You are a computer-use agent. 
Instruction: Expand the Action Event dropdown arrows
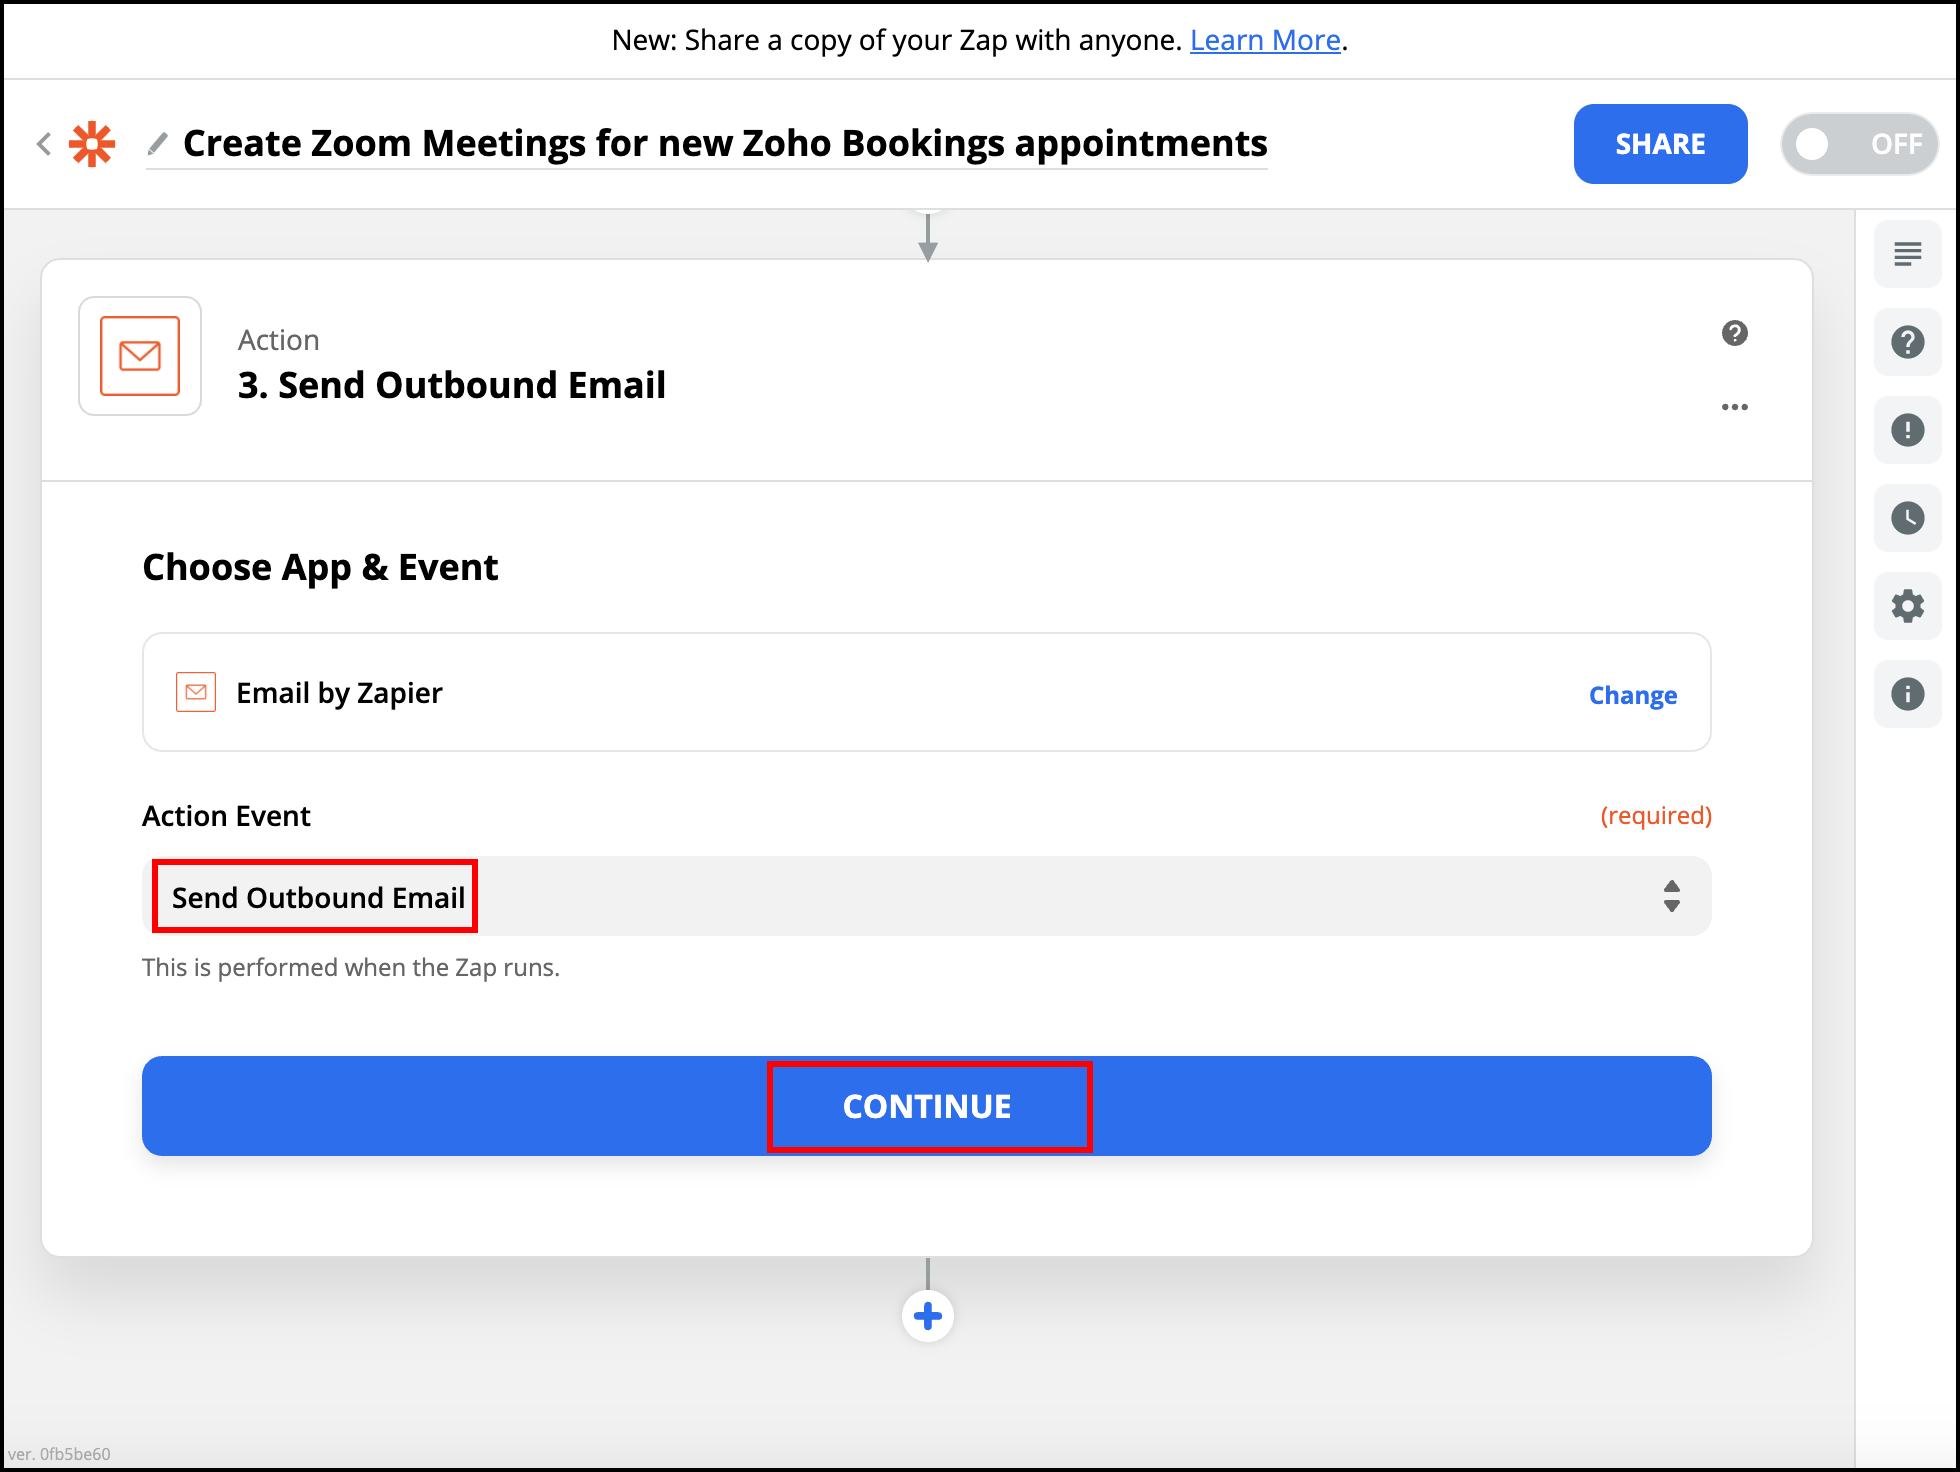tap(1671, 896)
